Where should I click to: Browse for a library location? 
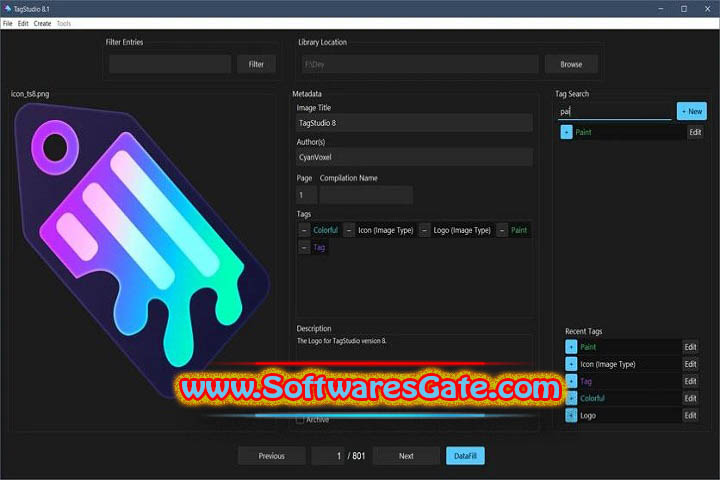tap(571, 64)
